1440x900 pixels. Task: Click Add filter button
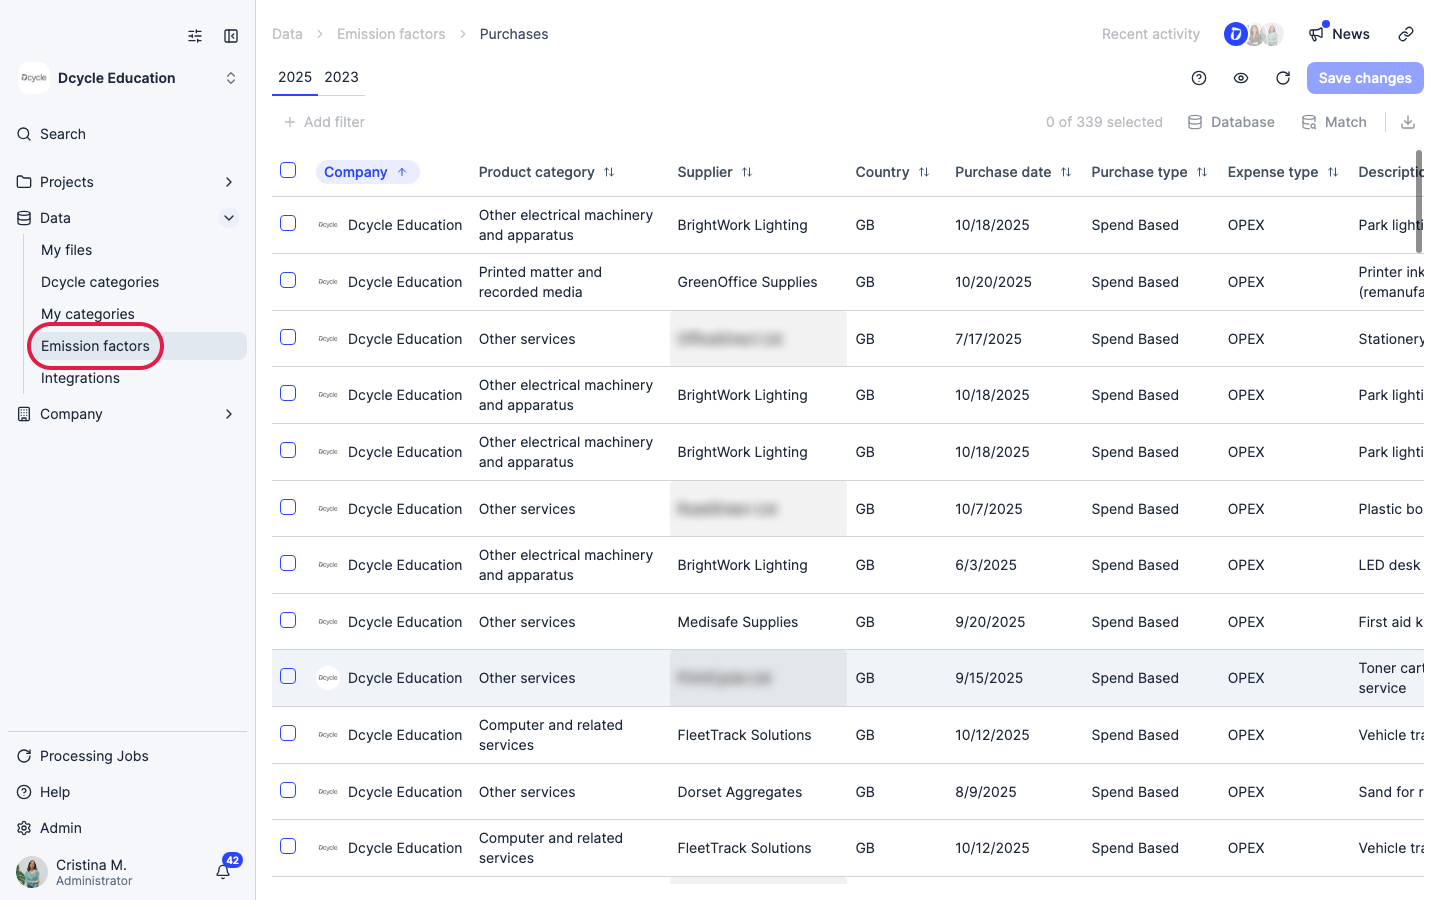[x=324, y=122]
